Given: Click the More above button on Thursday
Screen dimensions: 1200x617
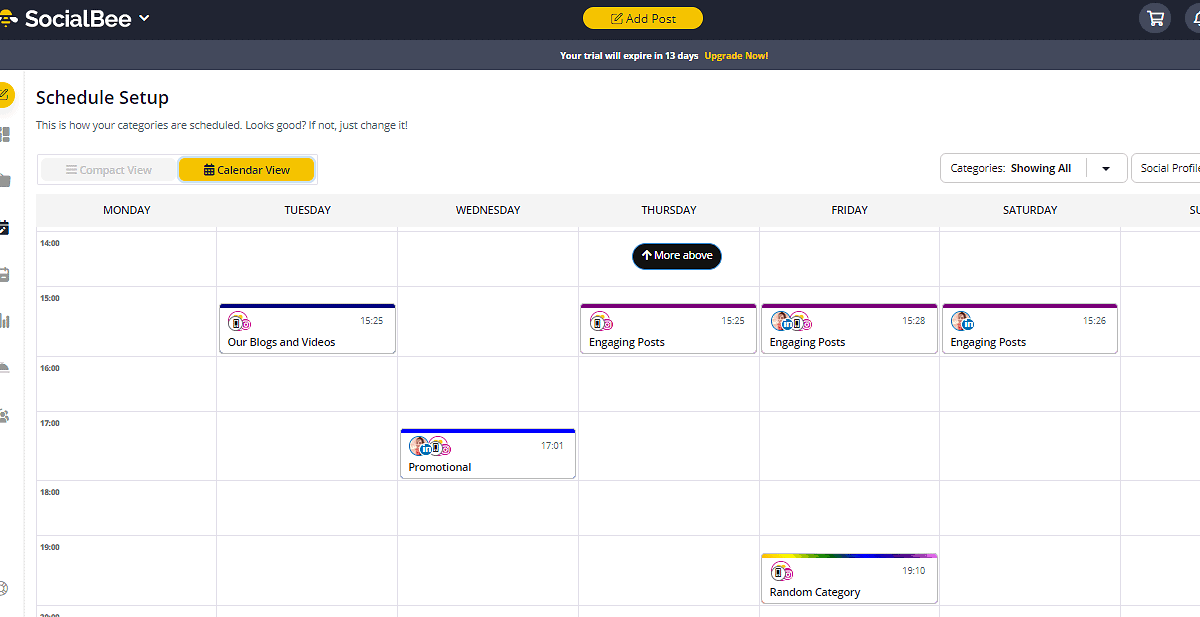Looking at the screenshot, I should click(x=676, y=256).
